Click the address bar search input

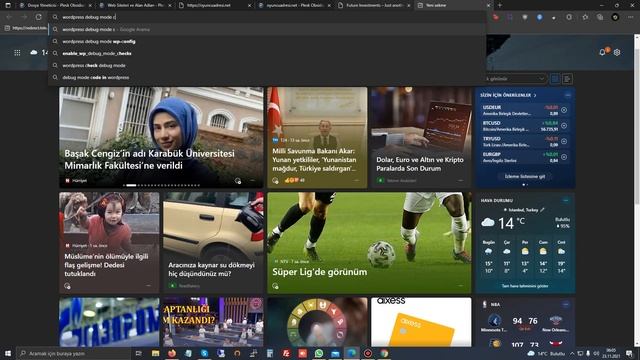point(267,17)
